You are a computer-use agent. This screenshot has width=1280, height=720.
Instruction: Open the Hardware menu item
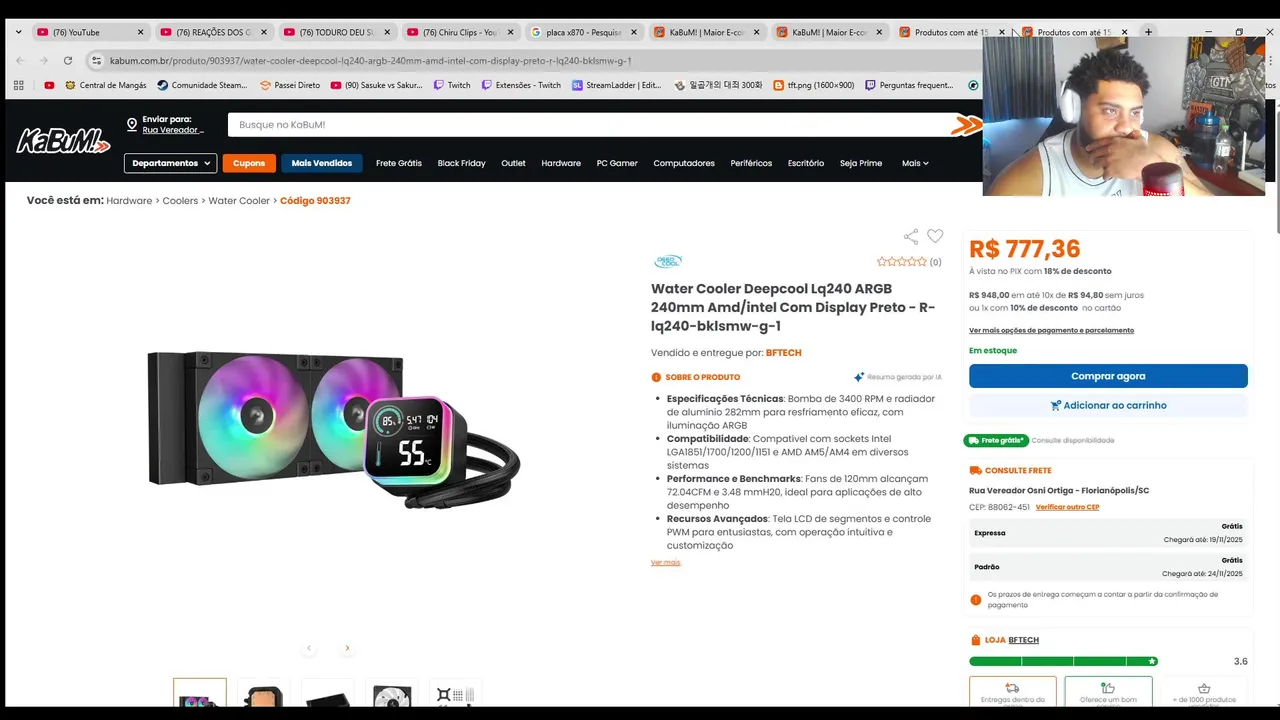click(561, 163)
